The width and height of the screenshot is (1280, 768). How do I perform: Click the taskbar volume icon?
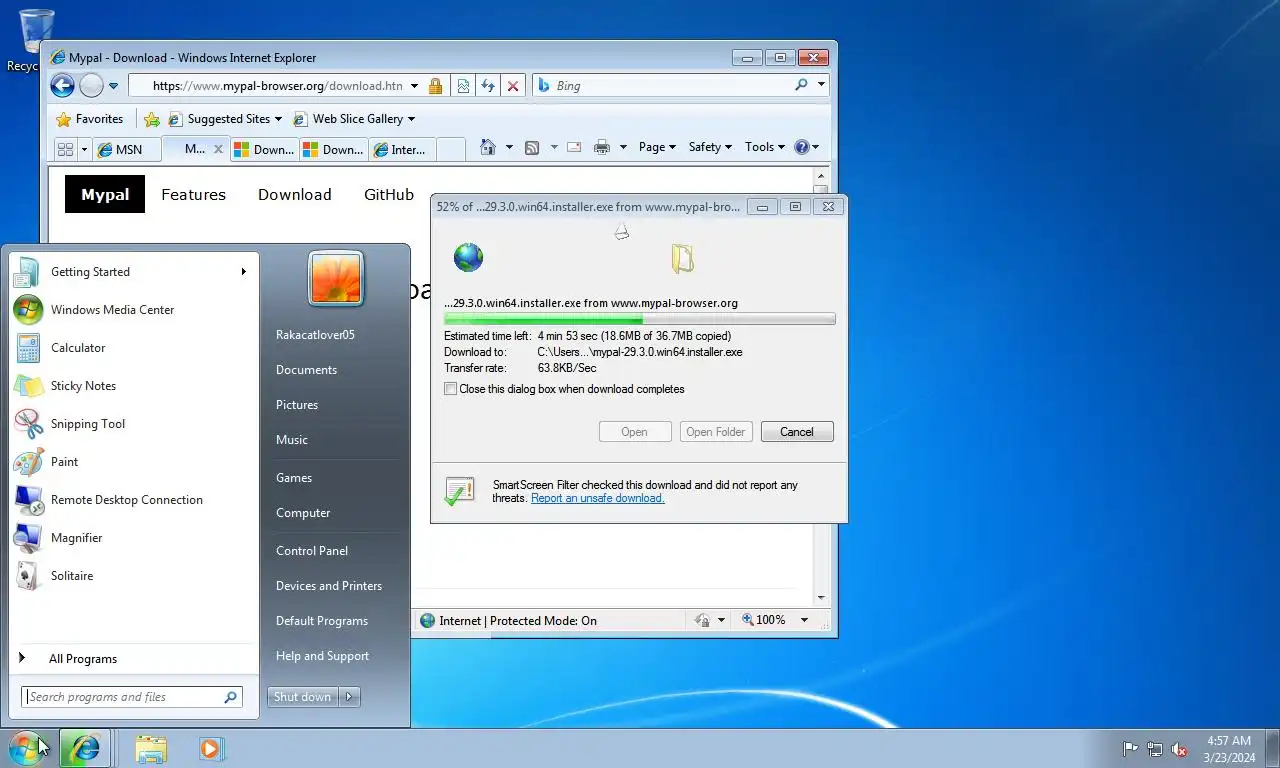click(1179, 749)
